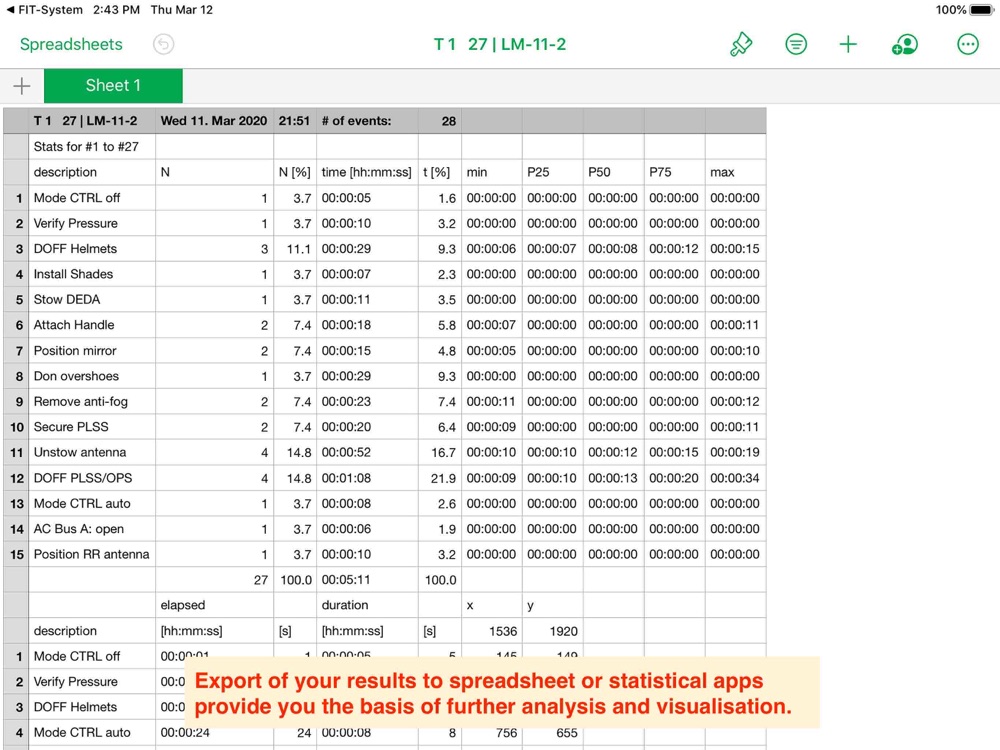Select the 'Install Shades' cell
This screenshot has width=1000, height=750.
[x=92, y=274]
